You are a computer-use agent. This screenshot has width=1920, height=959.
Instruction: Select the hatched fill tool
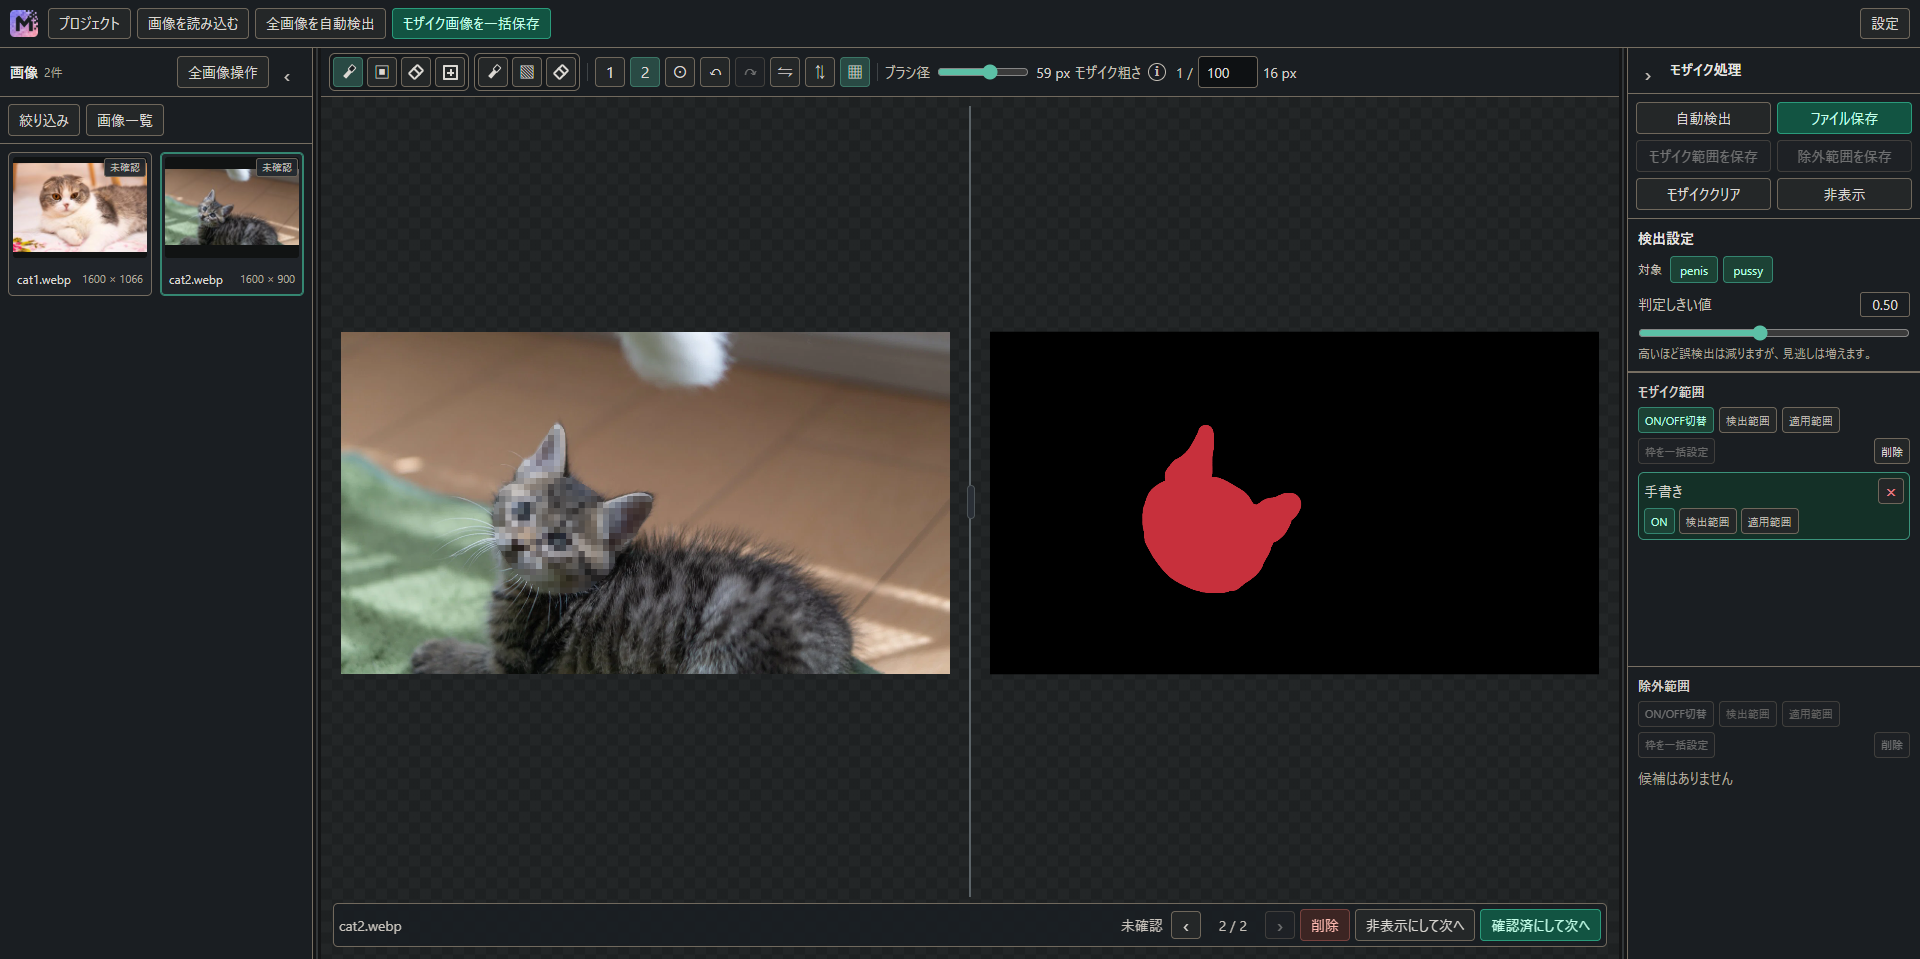point(527,72)
